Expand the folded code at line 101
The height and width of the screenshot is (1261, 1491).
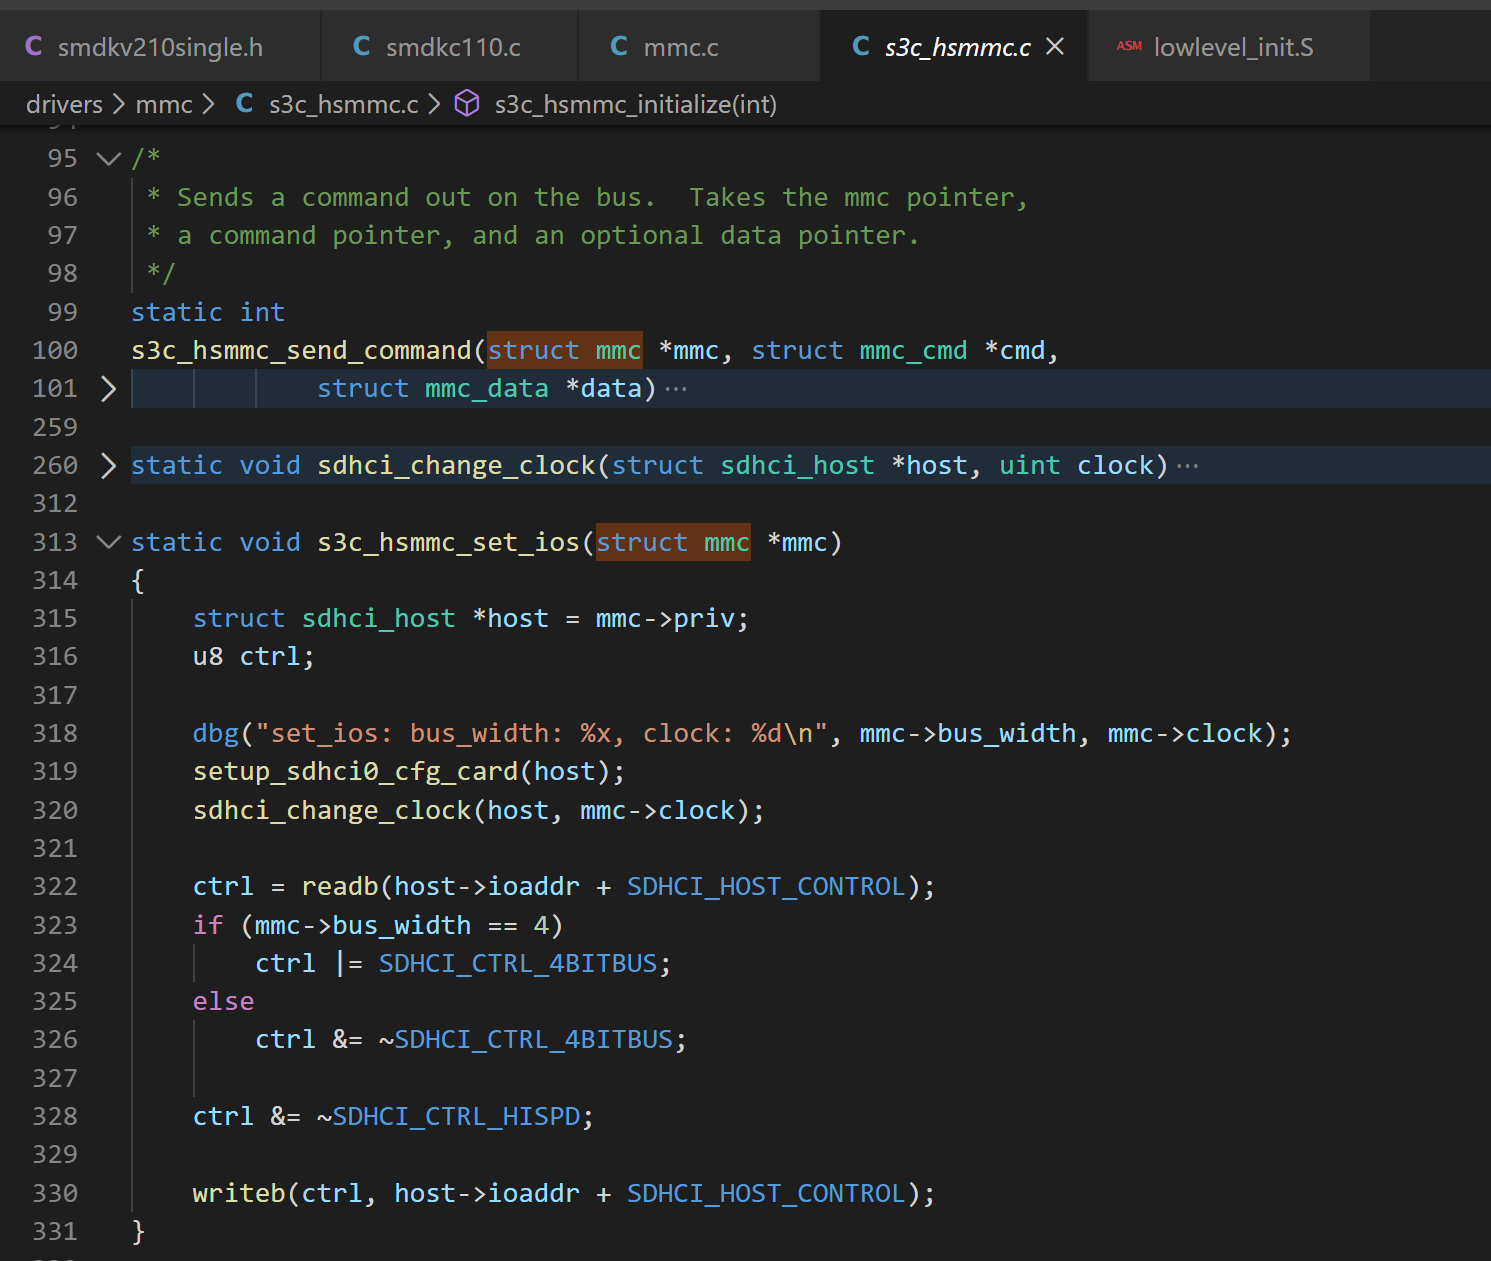(x=108, y=388)
